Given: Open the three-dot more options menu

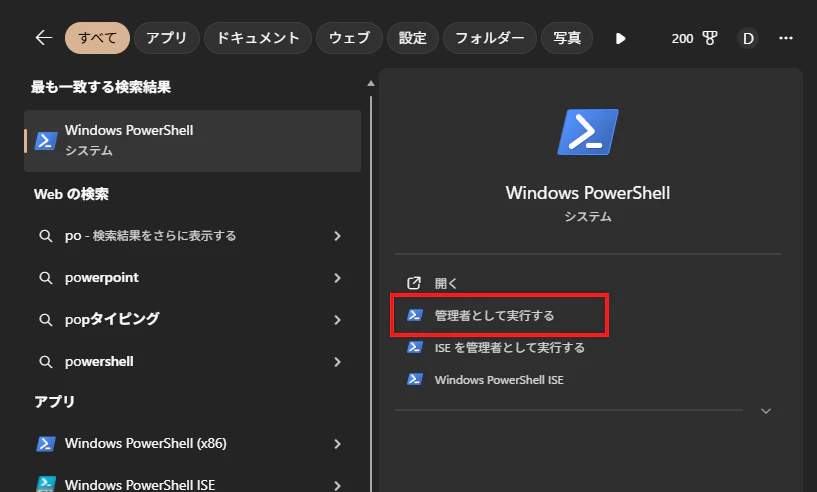Looking at the screenshot, I should click(786, 38).
